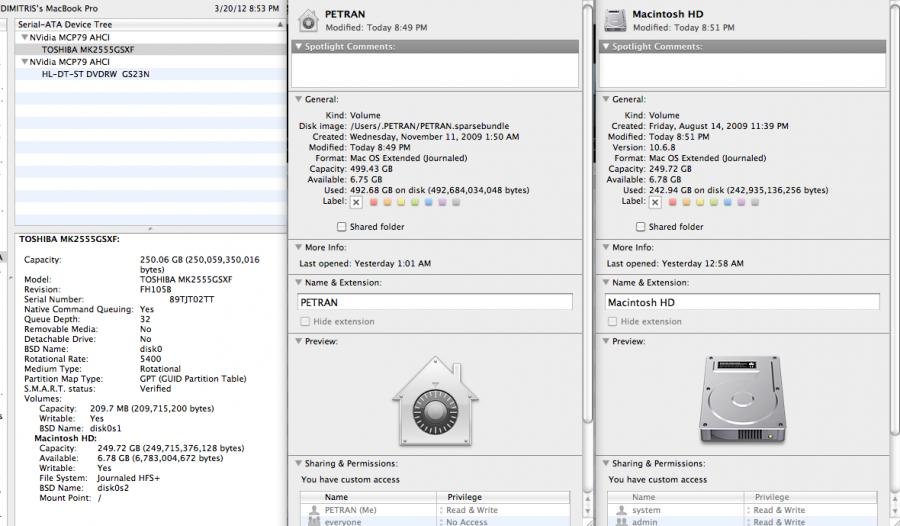
Task: Collapse Name & Extension section in PETRAN window
Action: (298, 283)
